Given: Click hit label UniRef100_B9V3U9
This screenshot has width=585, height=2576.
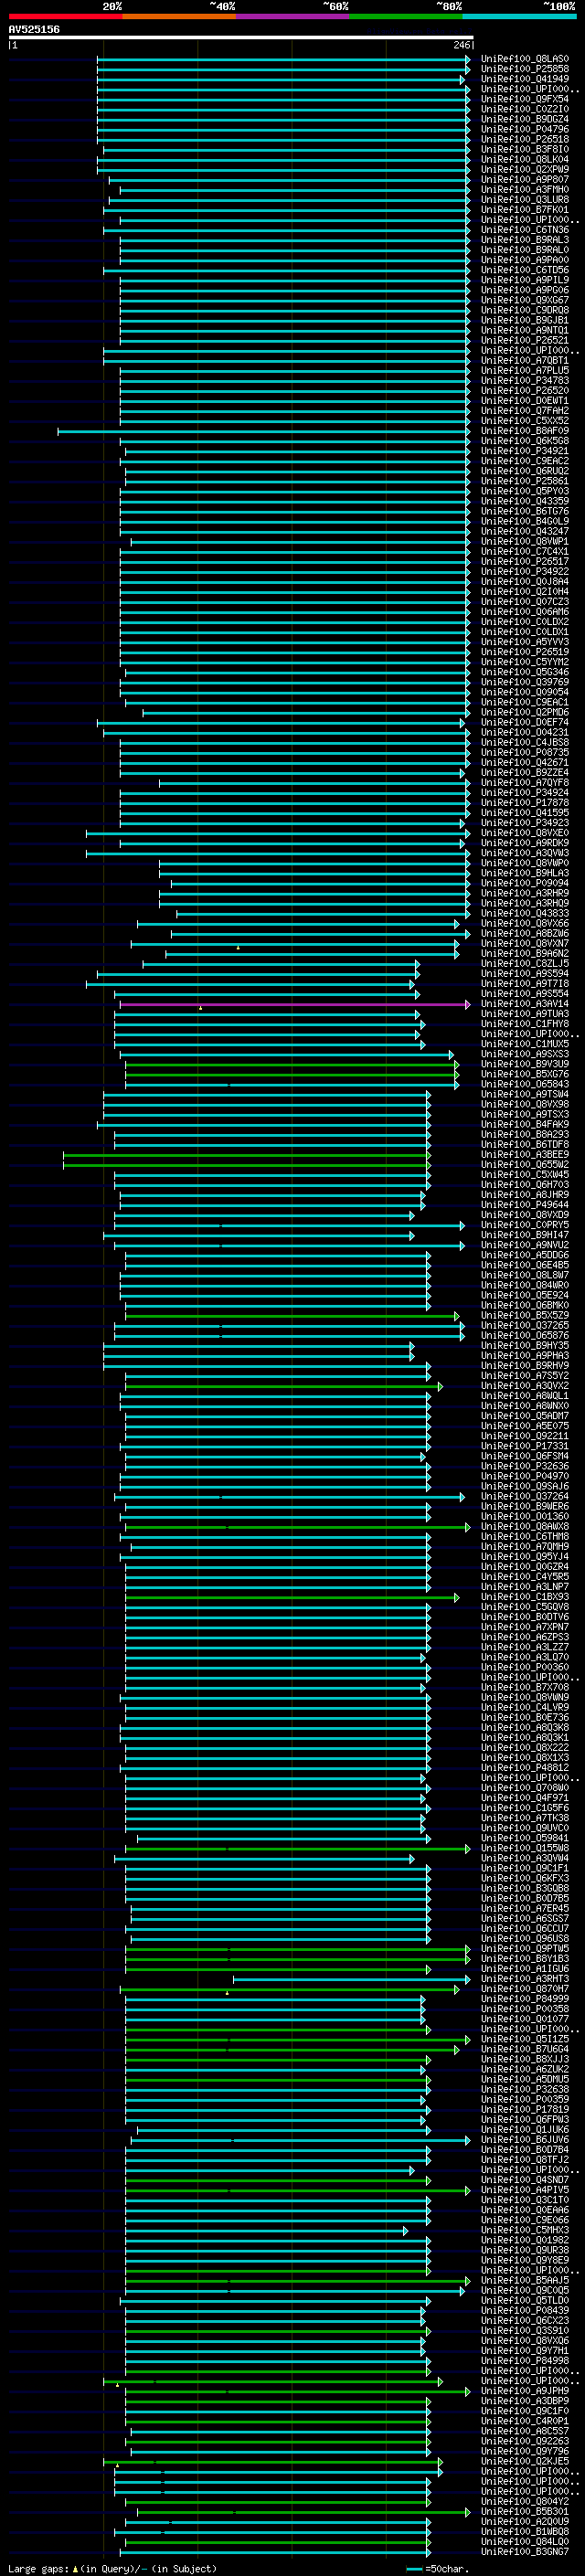Looking at the screenshot, I should (524, 1064).
